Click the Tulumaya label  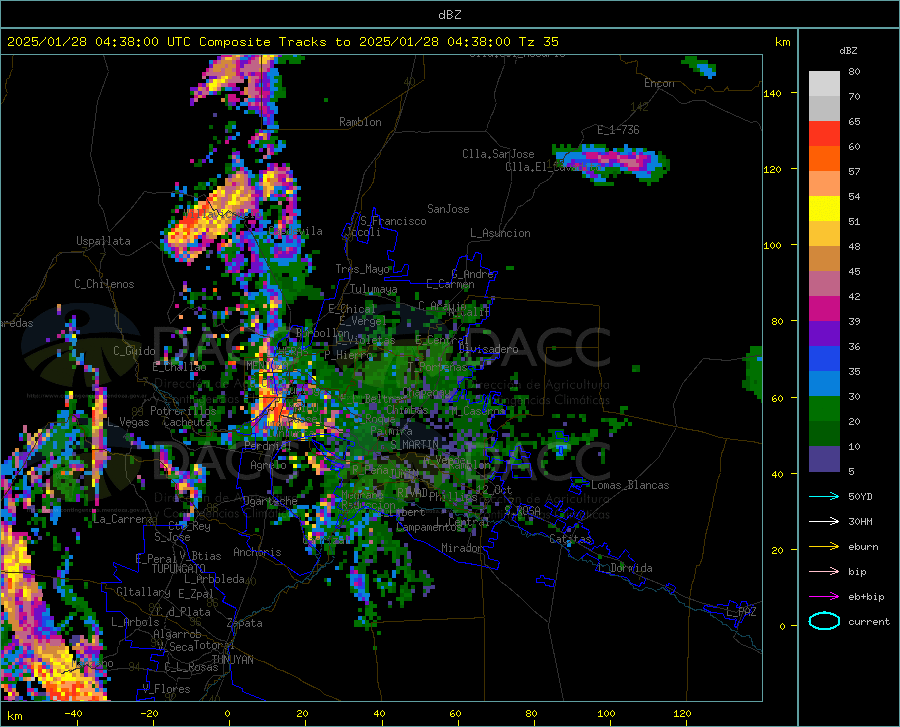[x=373, y=289]
